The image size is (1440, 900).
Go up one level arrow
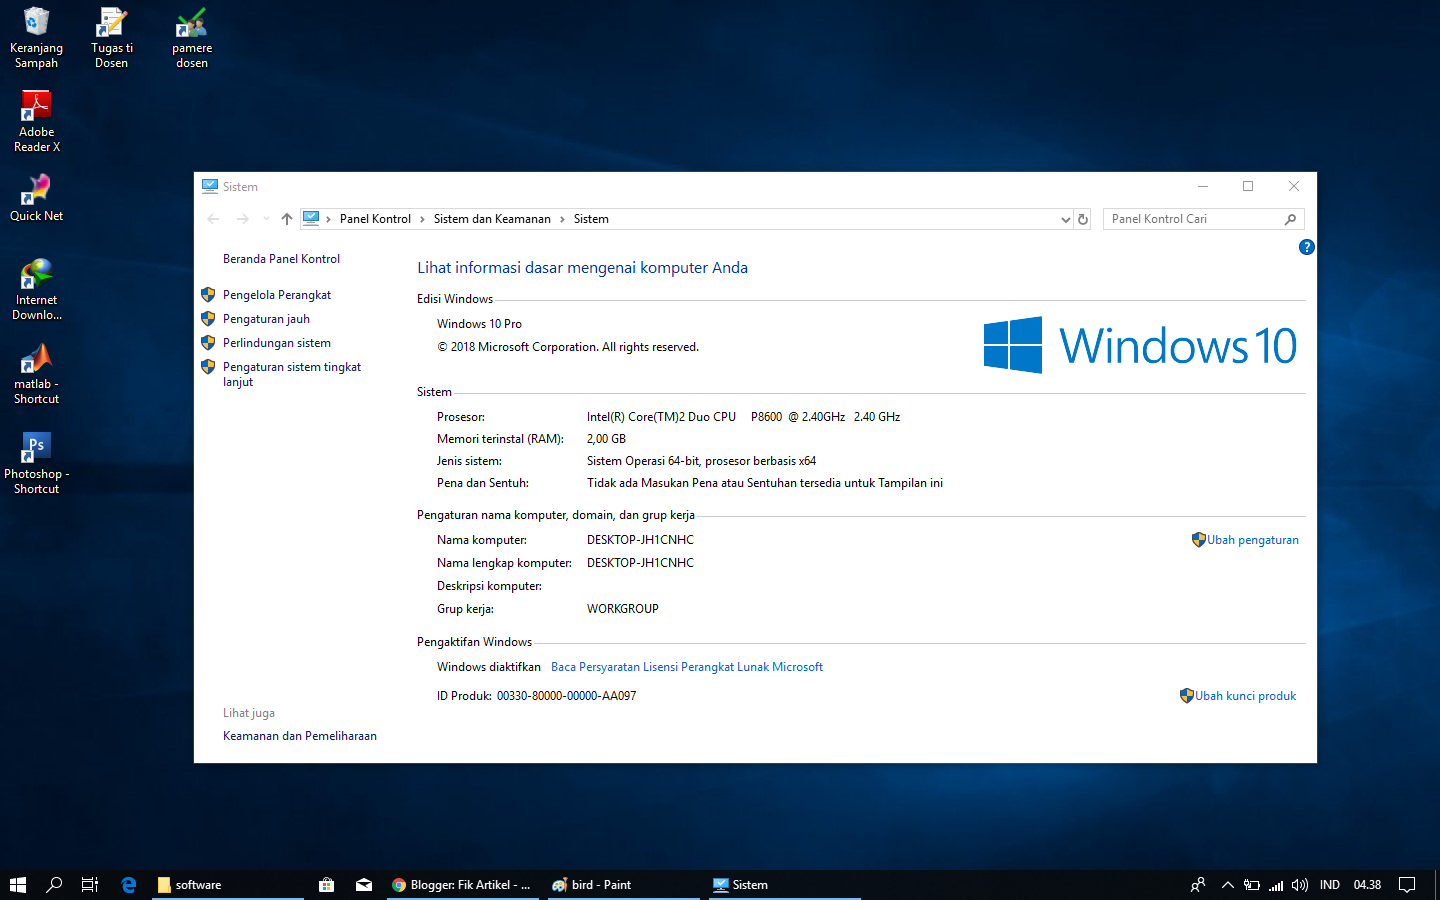click(x=287, y=219)
